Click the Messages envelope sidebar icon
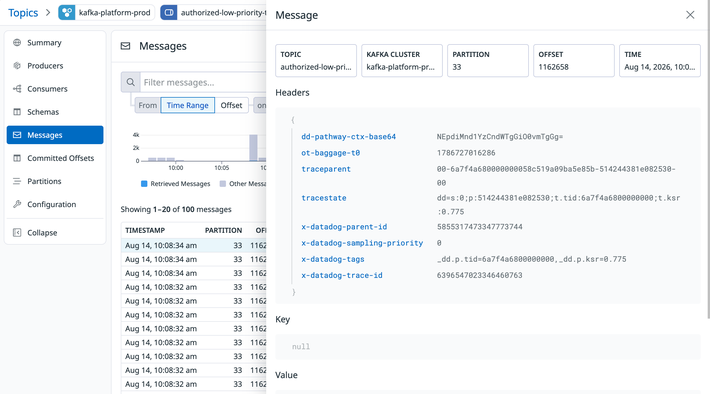The width and height of the screenshot is (710, 394). click(17, 135)
